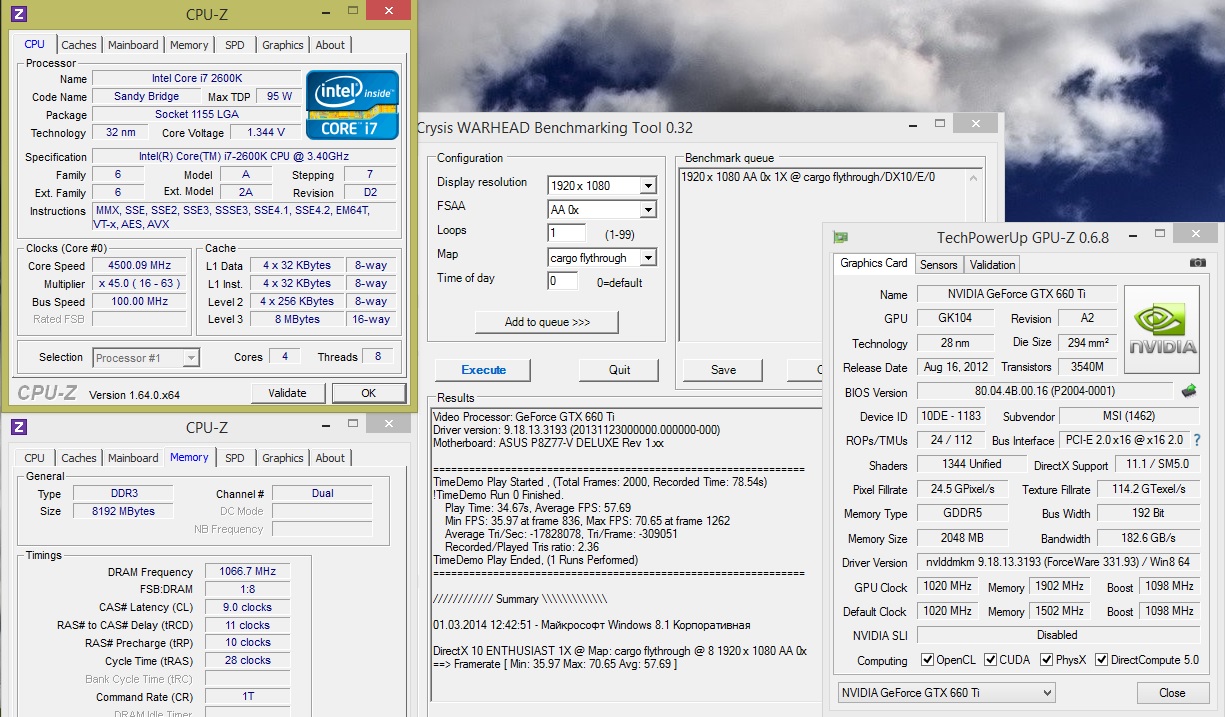This screenshot has height=717, width=1225.
Task: Click the Loops input field
Action: [x=566, y=233]
